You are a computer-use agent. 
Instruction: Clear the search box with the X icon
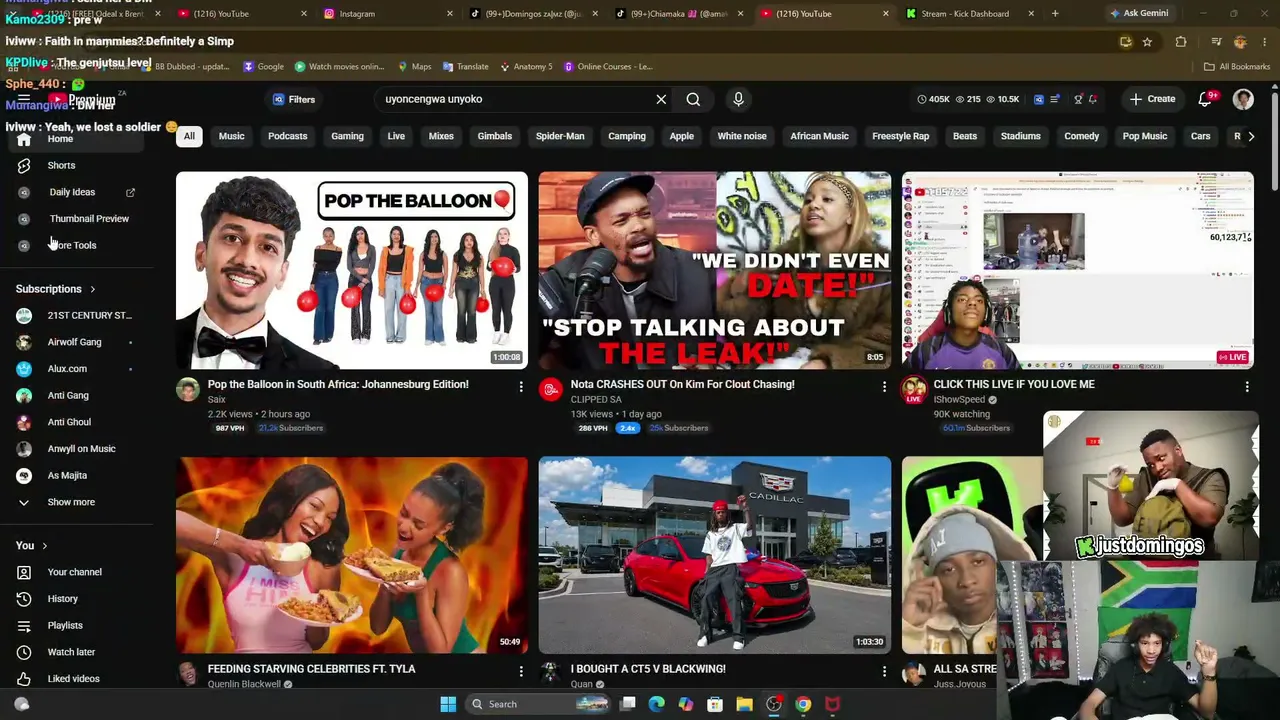(x=661, y=99)
